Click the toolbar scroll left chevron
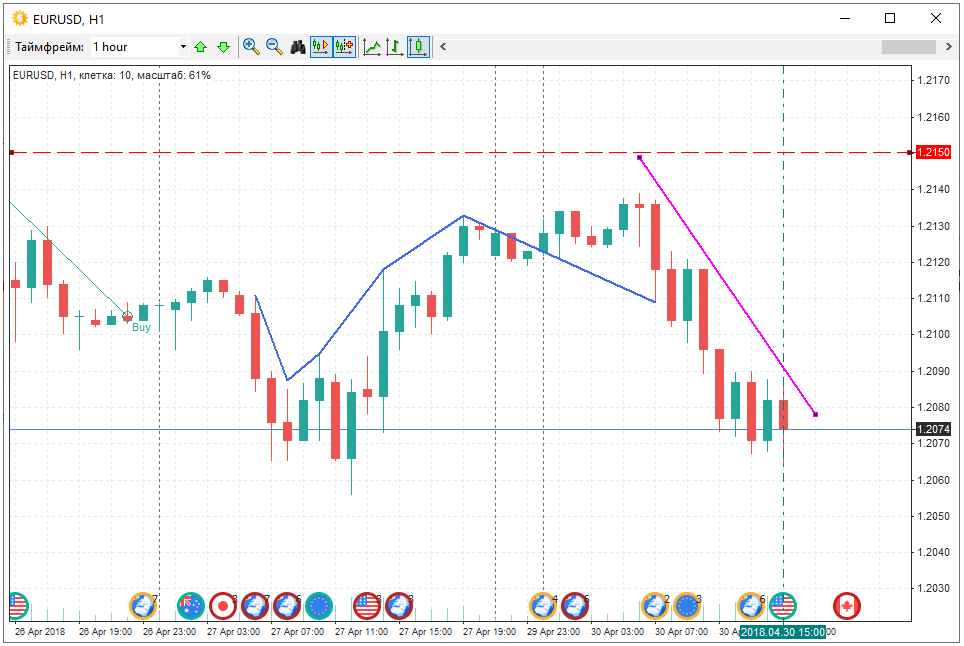 coord(443,47)
